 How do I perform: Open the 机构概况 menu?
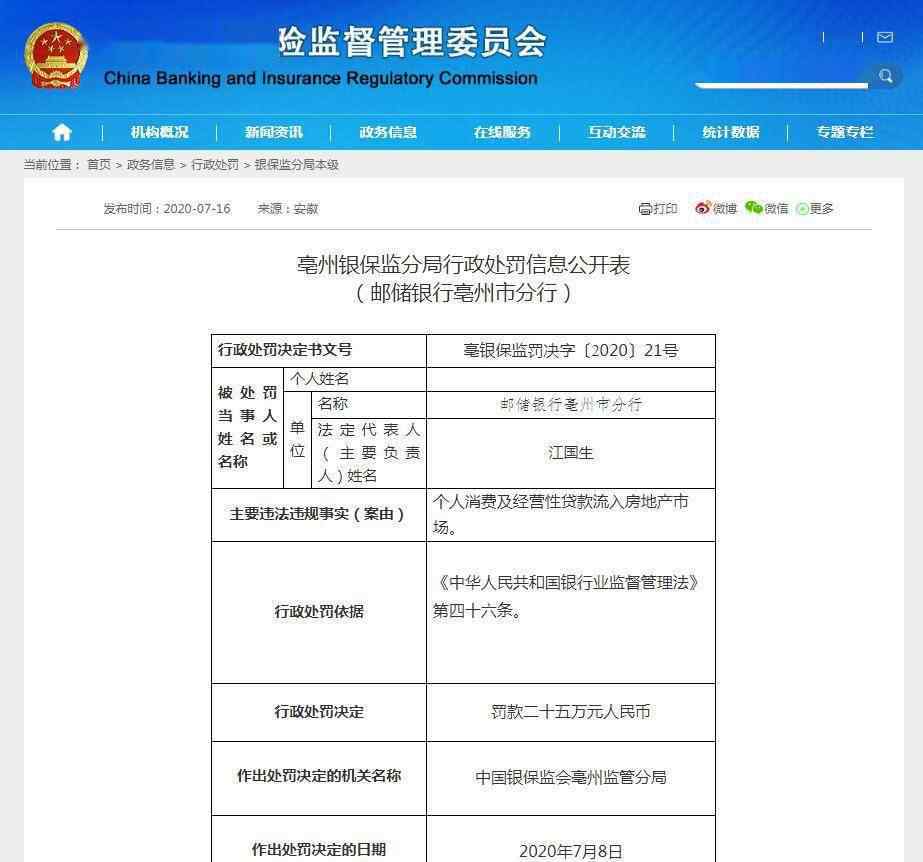[x=160, y=132]
